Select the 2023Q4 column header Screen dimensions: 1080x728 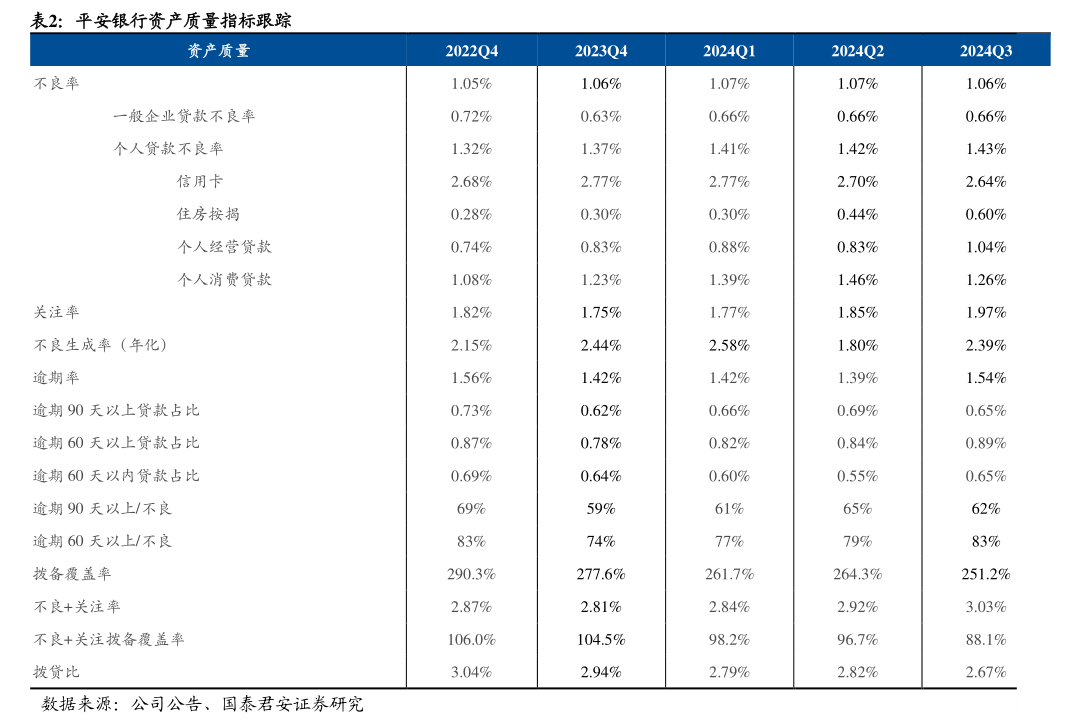click(x=601, y=51)
